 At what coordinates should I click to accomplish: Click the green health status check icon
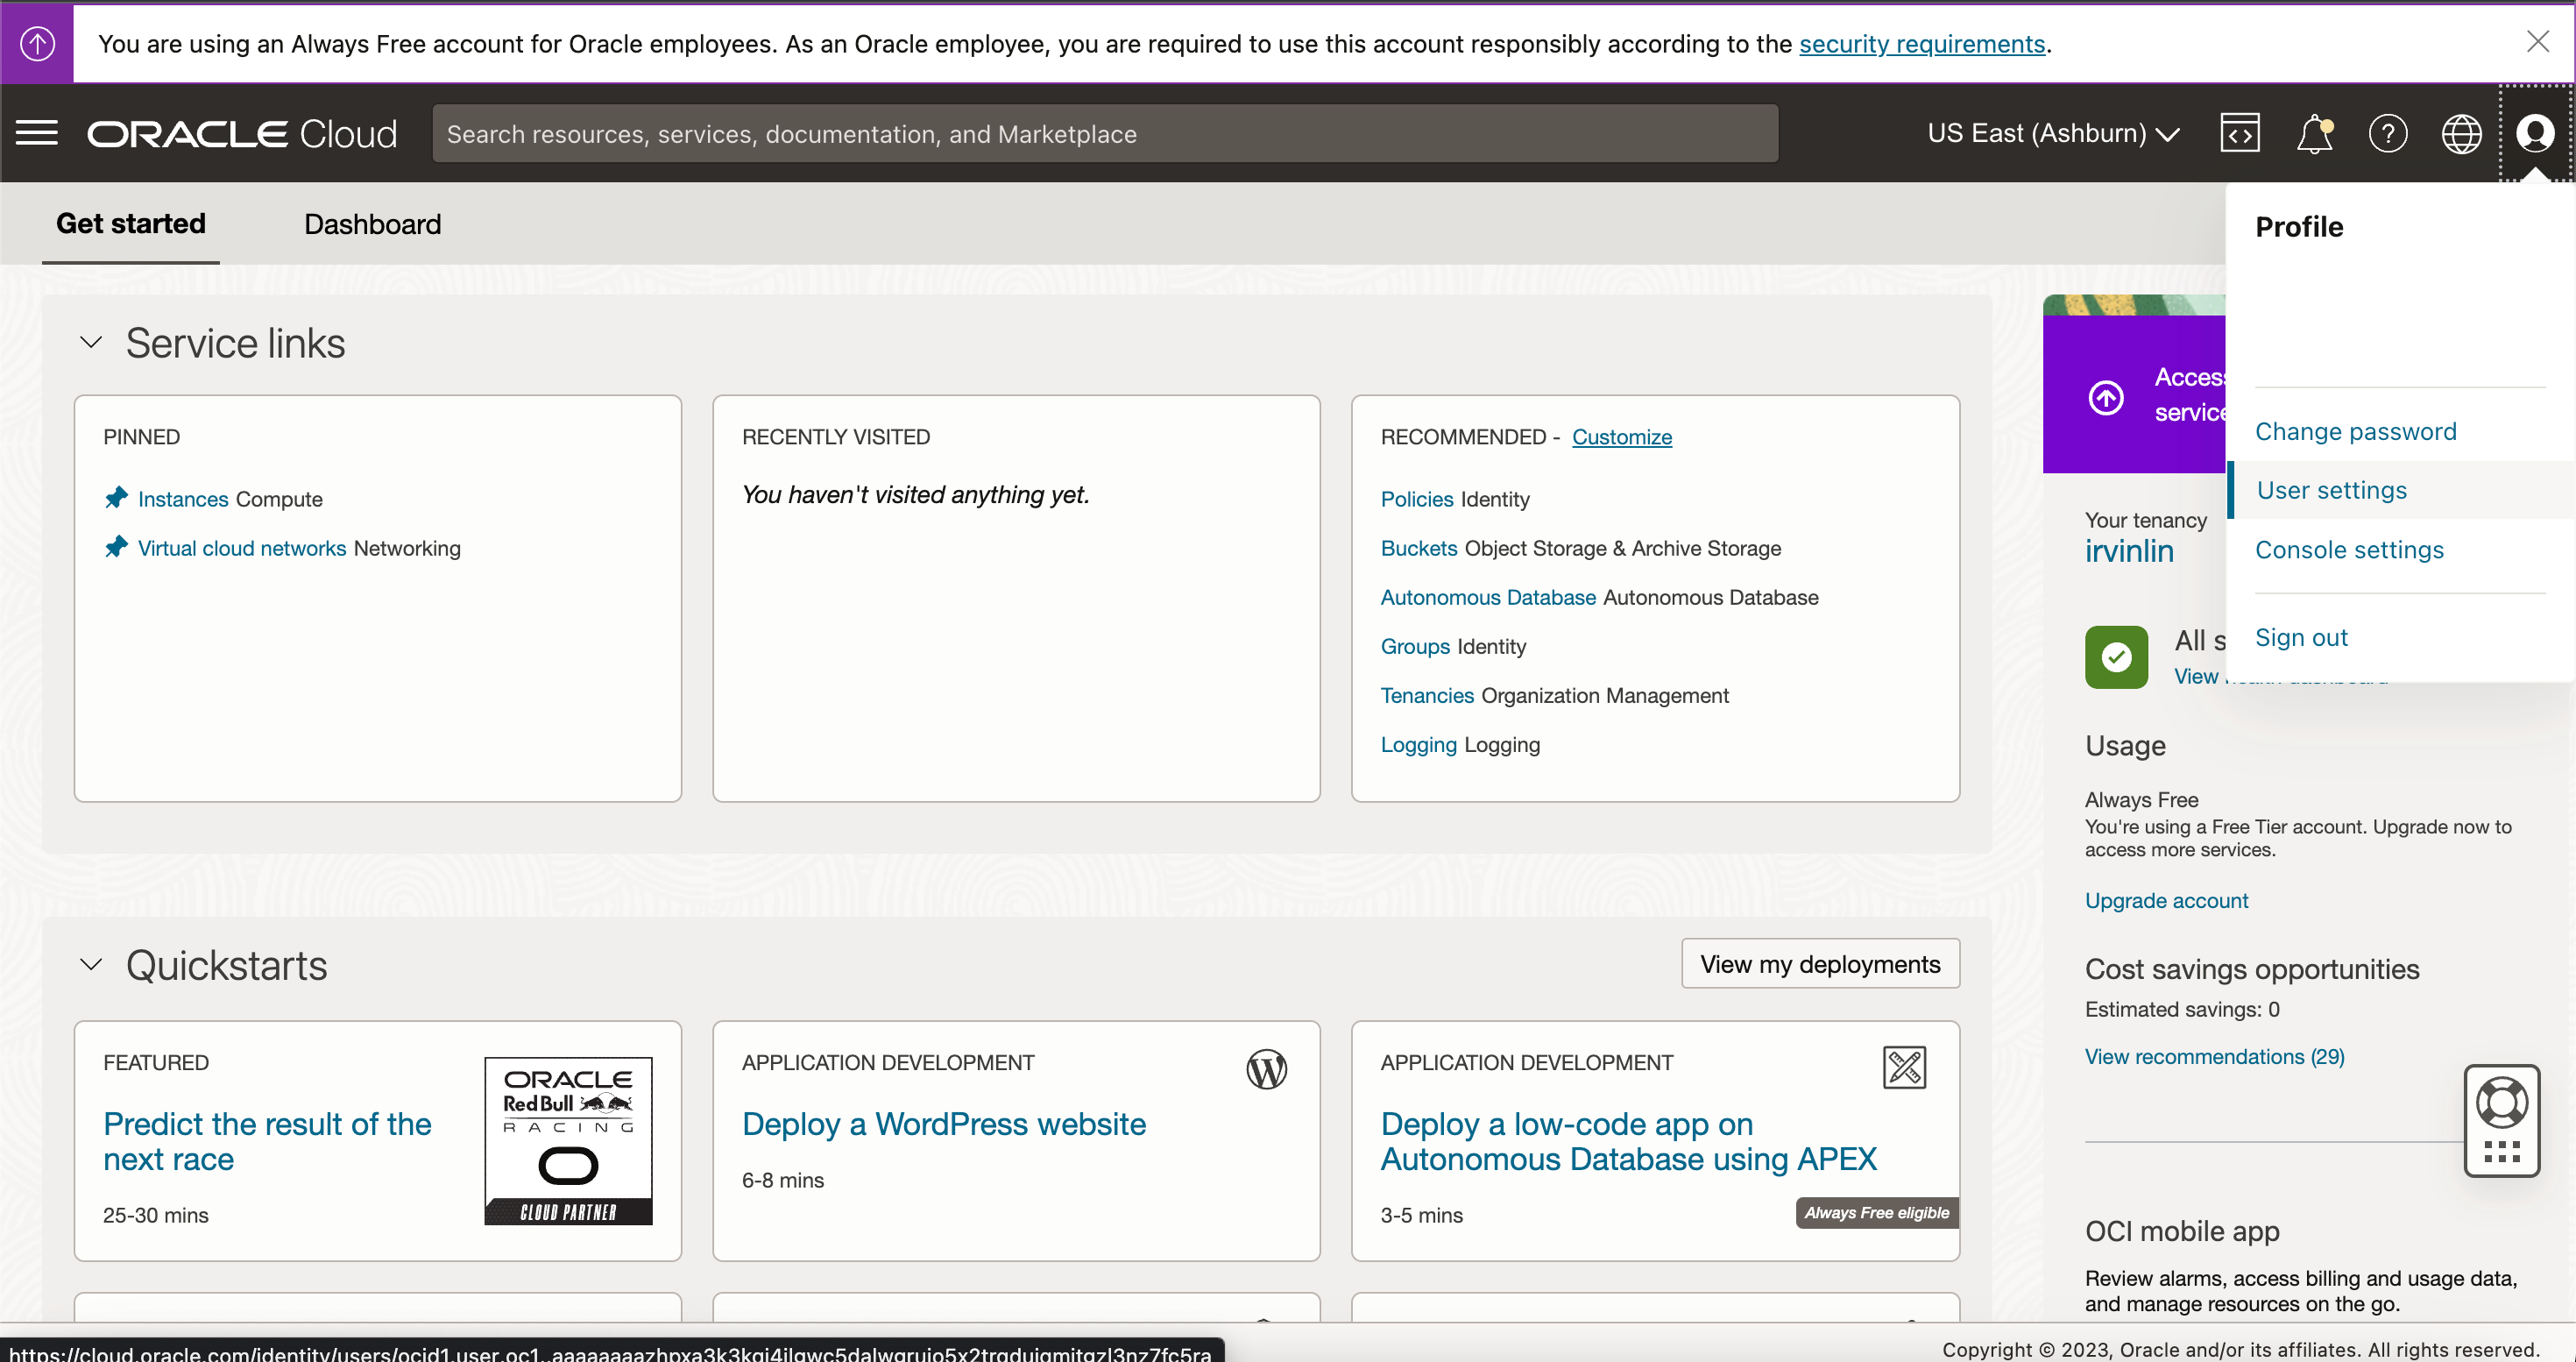(x=2116, y=657)
